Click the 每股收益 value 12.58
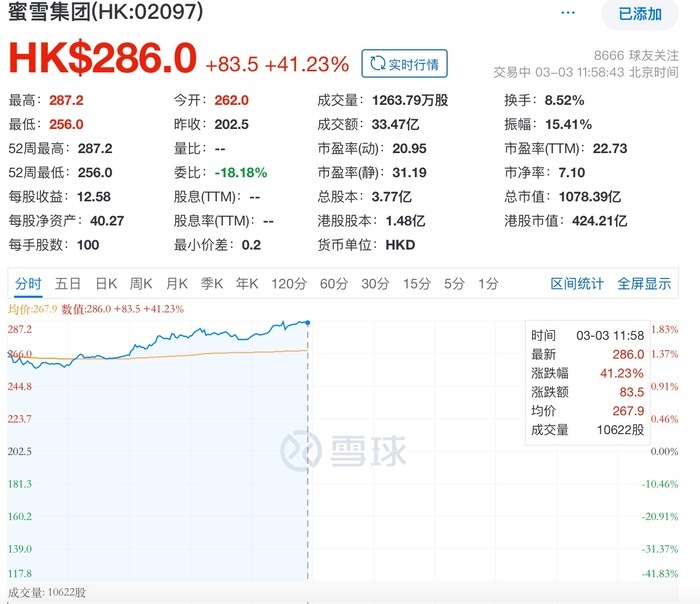Viewport: 700px width, 604px height. 94,197
